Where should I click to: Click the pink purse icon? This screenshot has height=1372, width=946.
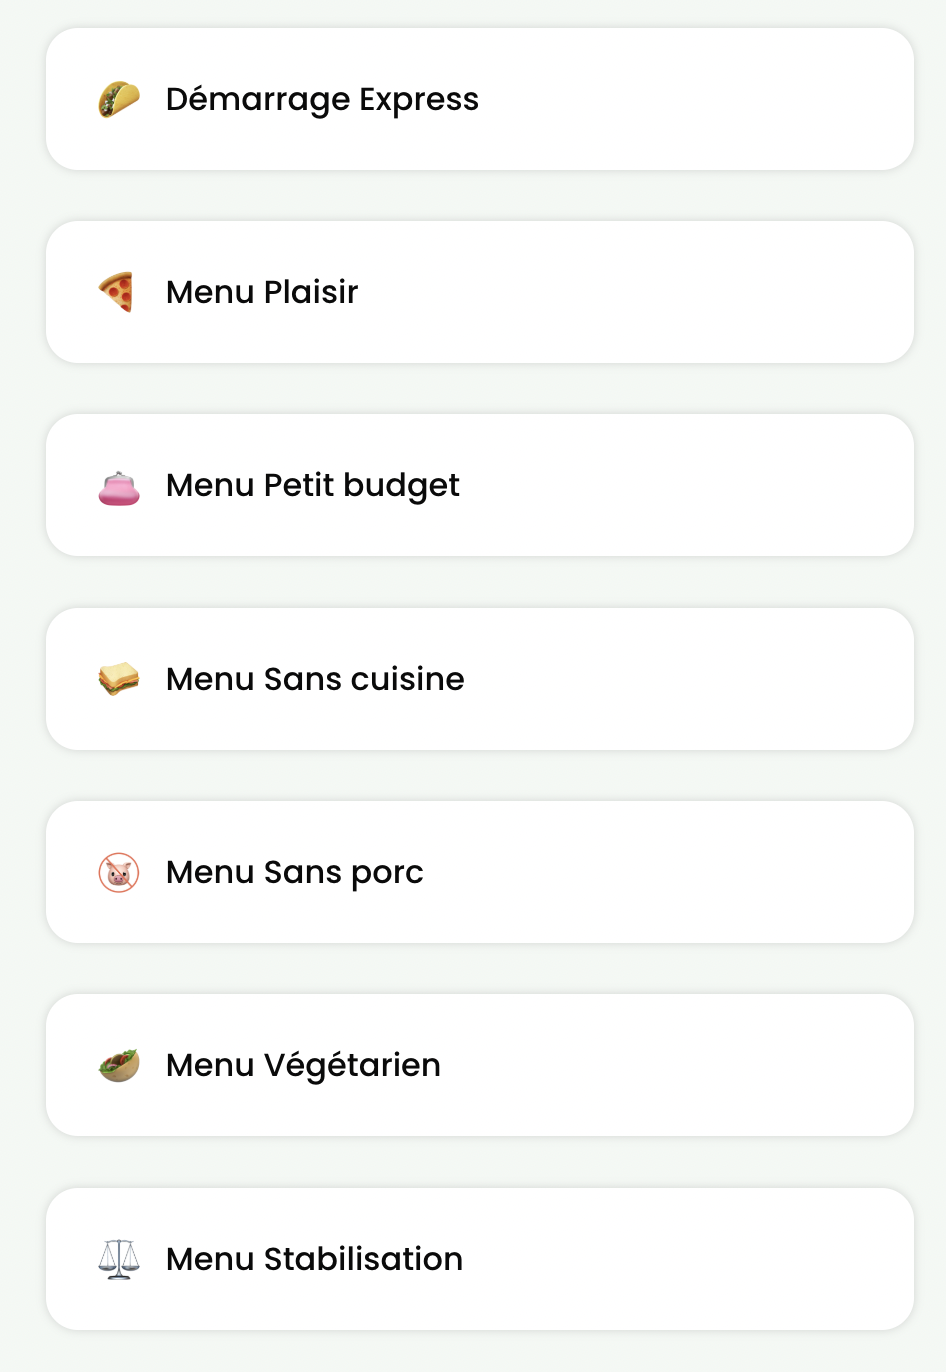[119, 487]
